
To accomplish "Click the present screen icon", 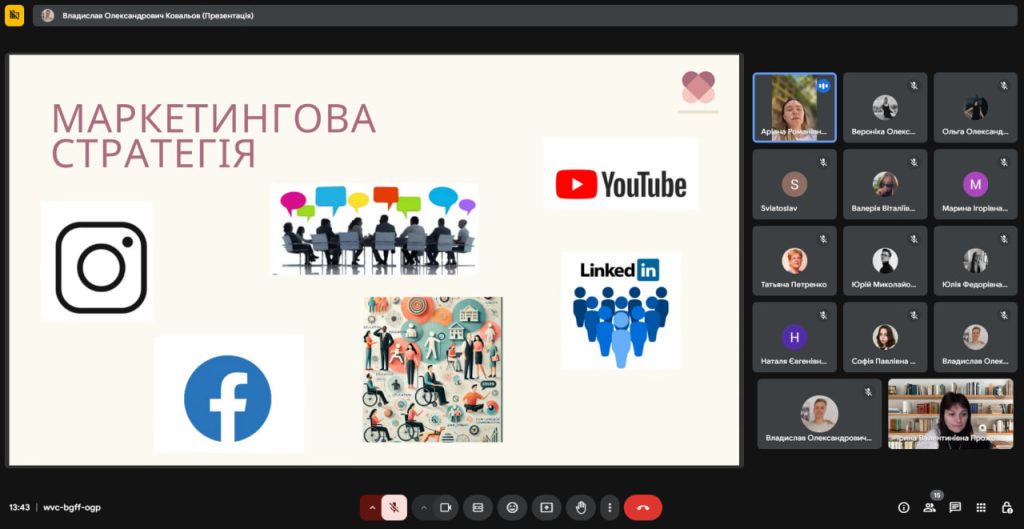I will coord(546,507).
